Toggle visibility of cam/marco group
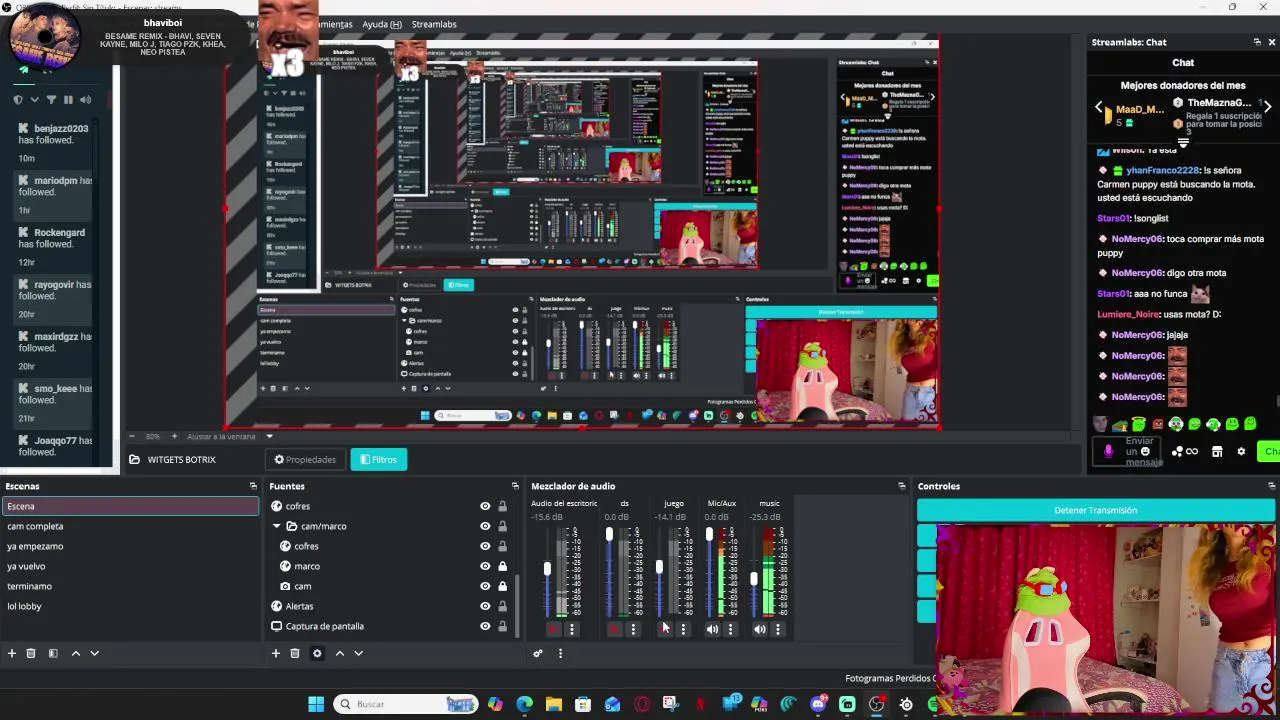 coord(485,526)
